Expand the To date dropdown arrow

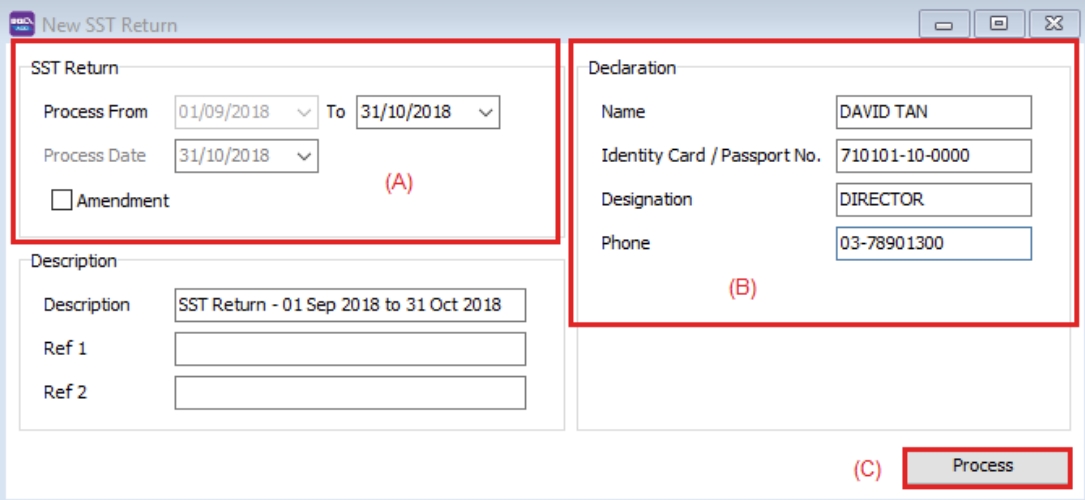(486, 112)
